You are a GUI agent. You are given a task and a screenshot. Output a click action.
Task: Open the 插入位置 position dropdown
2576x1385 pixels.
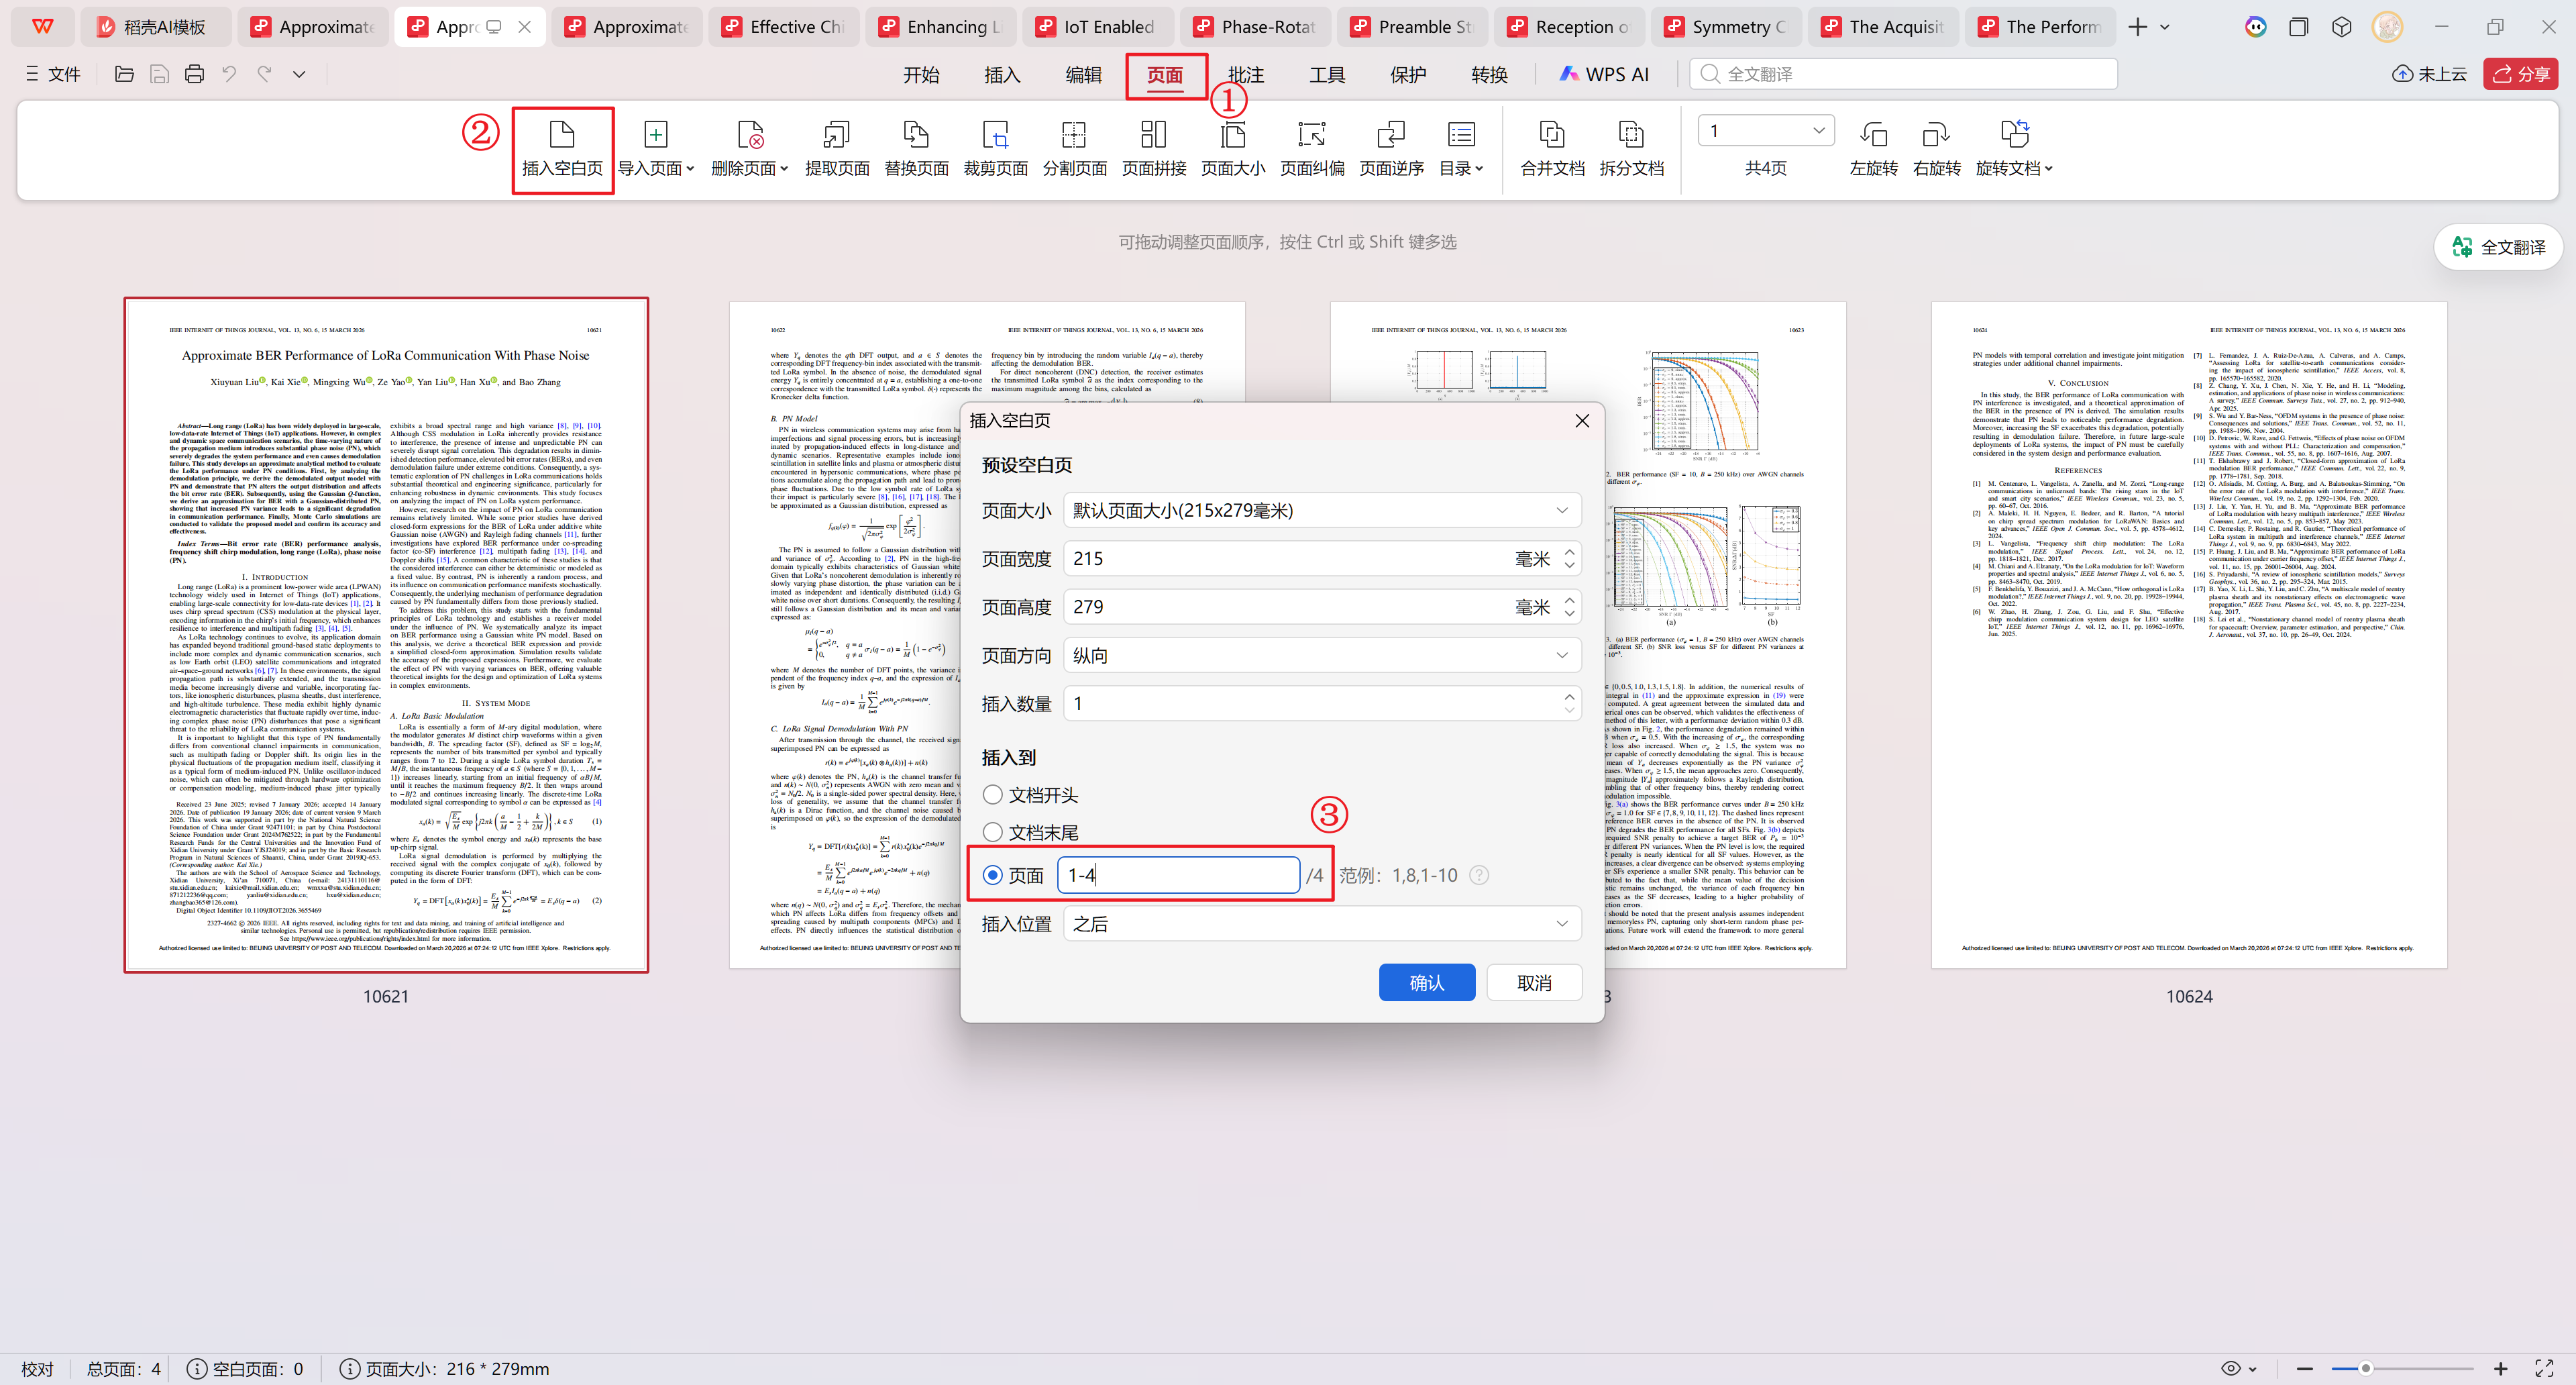1321,924
